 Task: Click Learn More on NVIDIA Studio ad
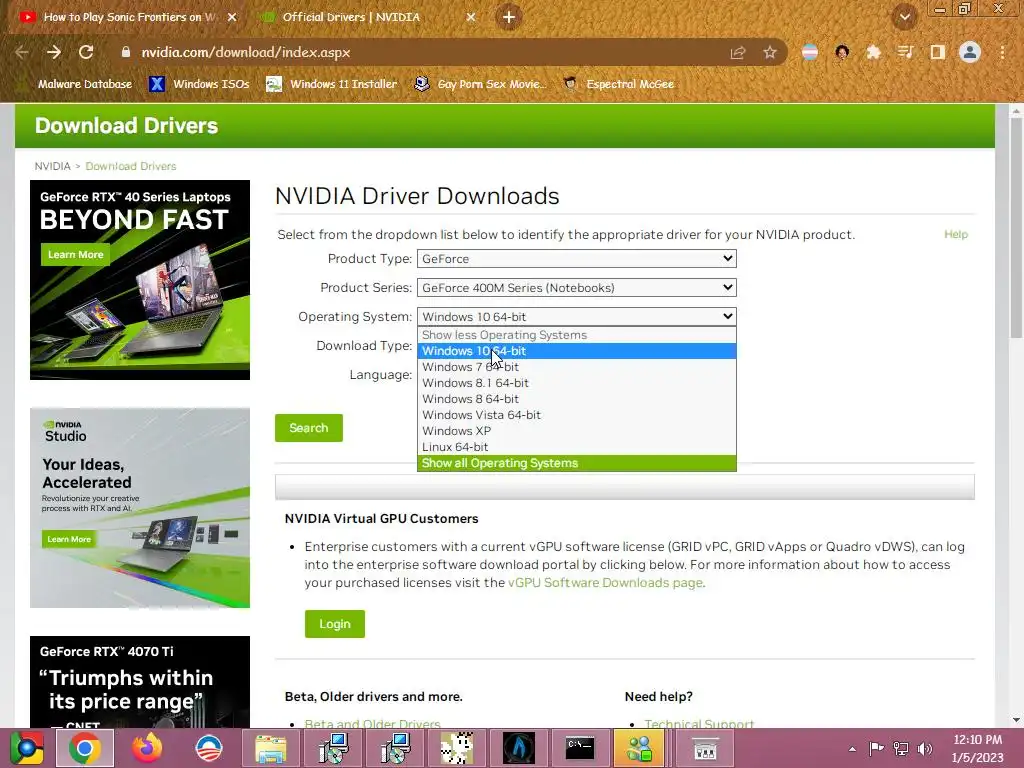coord(69,539)
